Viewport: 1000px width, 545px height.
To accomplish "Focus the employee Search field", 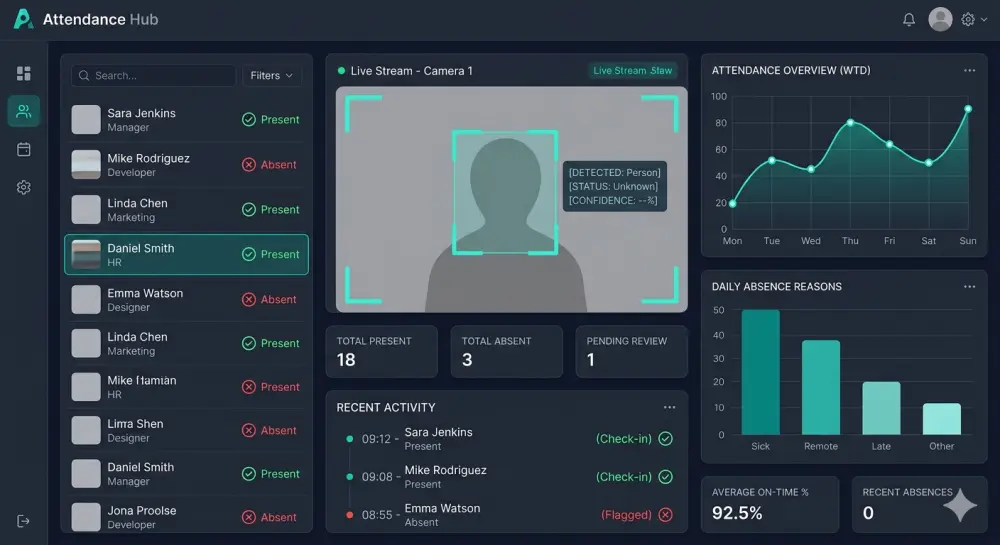I will (153, 75).
